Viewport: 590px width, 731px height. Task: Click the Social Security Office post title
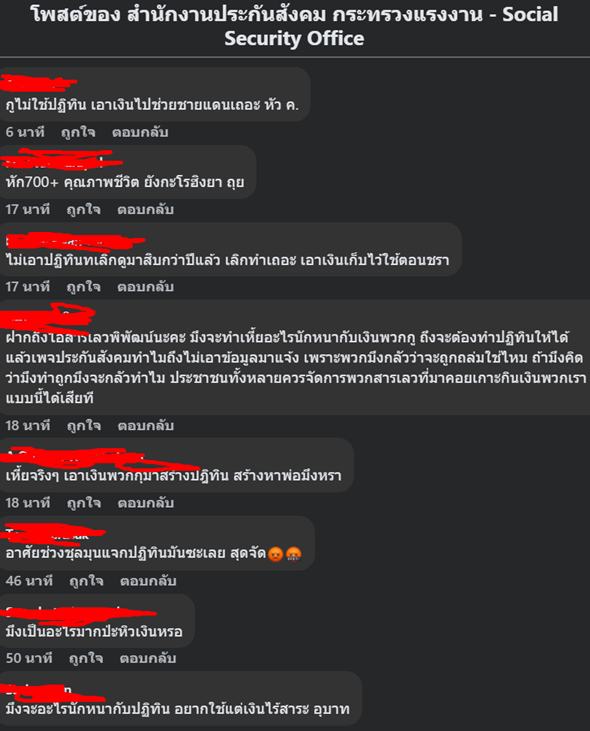point(295,27)
